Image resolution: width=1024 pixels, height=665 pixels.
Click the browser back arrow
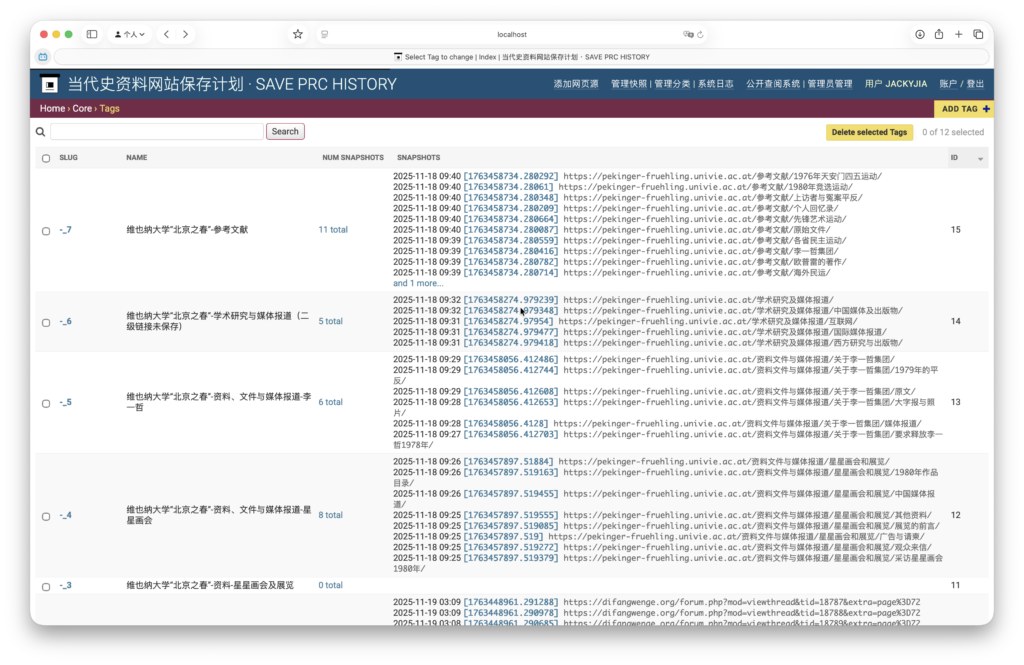coord(167,34)
